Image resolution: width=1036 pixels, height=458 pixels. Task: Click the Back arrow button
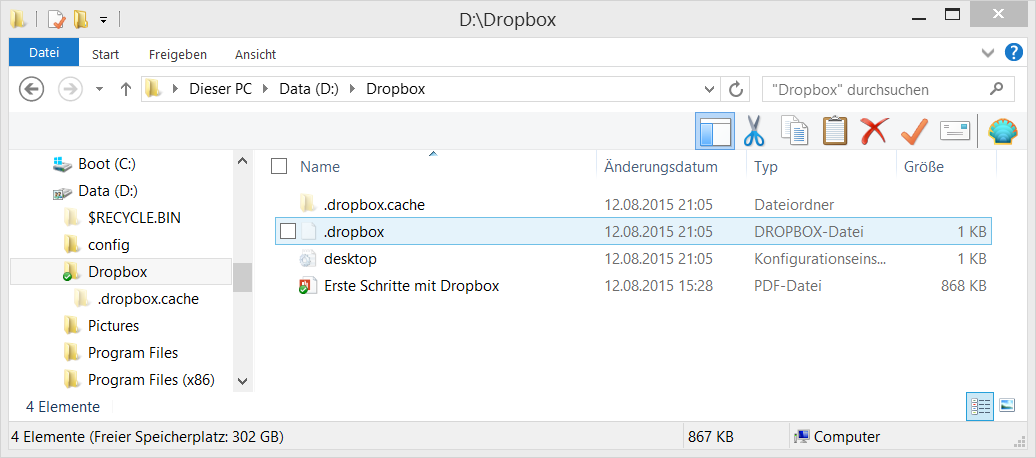pos(31,89)
